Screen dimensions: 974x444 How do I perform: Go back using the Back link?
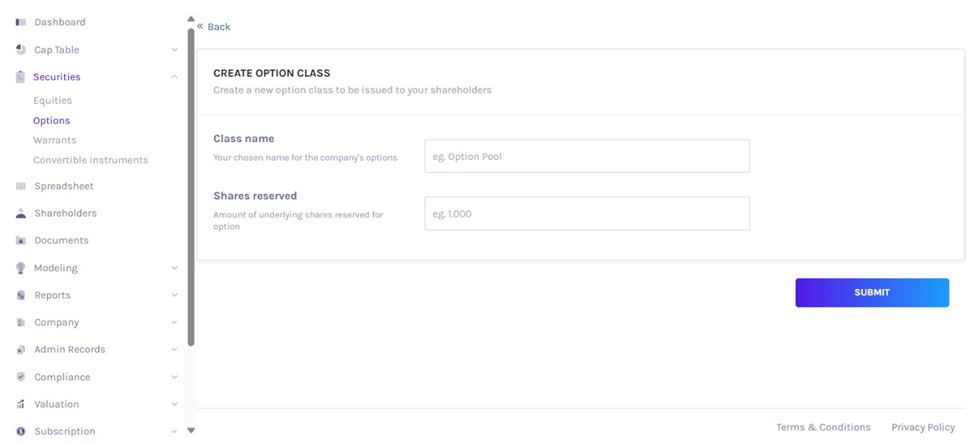pyautogui.click(x=214, y=27)
